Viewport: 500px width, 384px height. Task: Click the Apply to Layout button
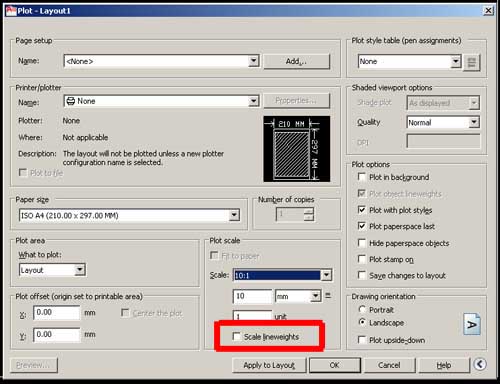pos(269,365)
